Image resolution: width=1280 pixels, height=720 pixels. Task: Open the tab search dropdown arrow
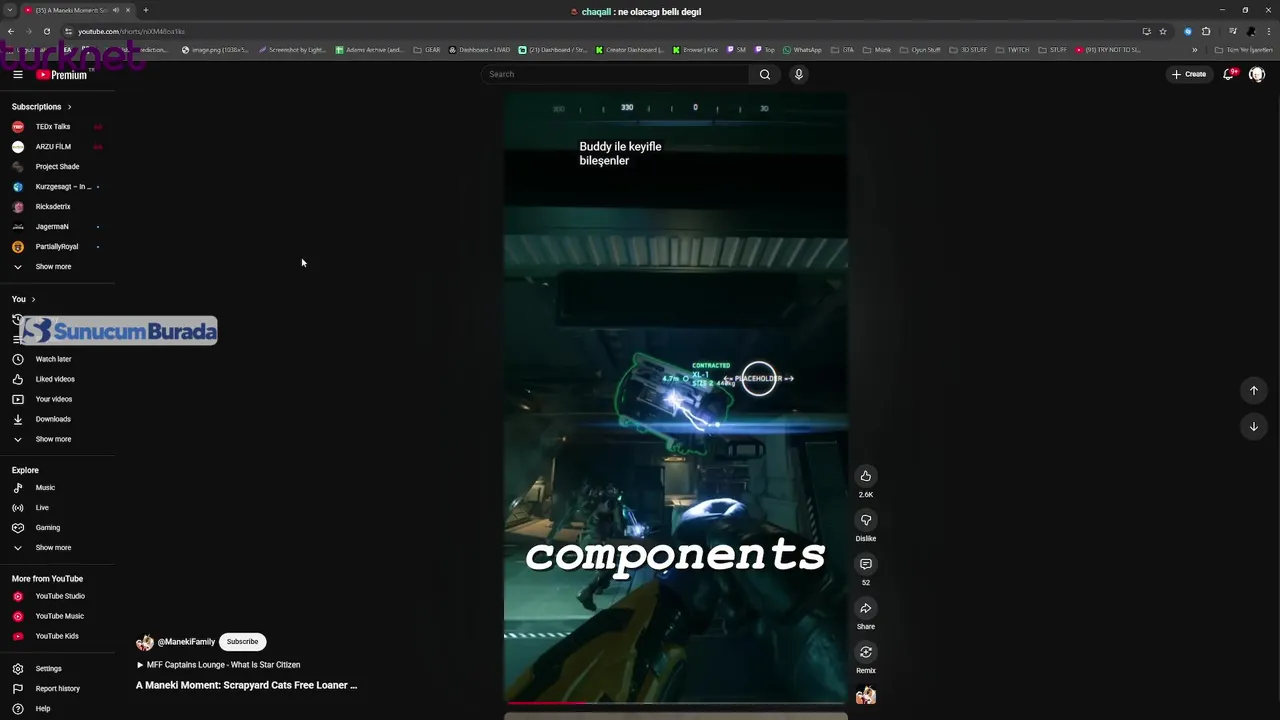coord(10,10)
